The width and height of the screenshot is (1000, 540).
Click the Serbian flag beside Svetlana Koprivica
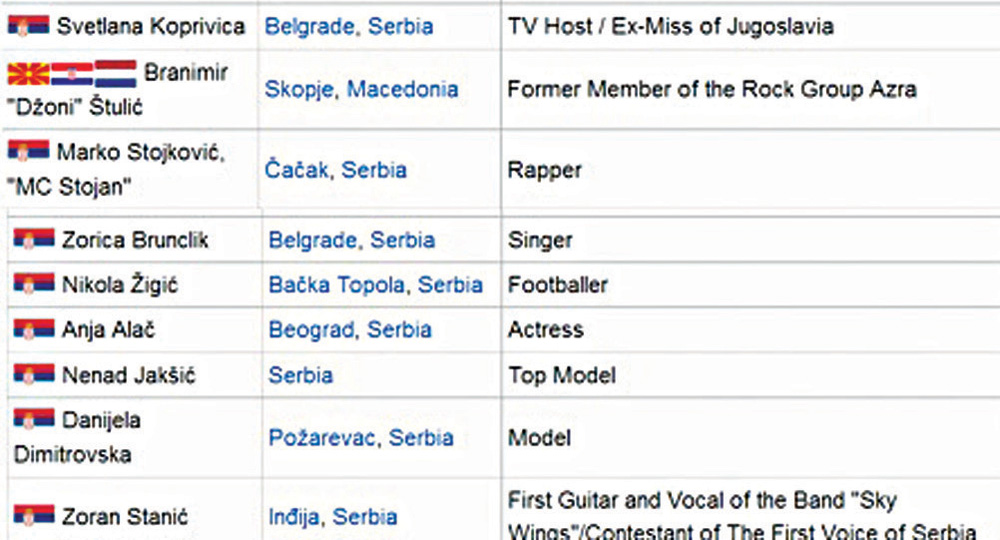point(28,25)
